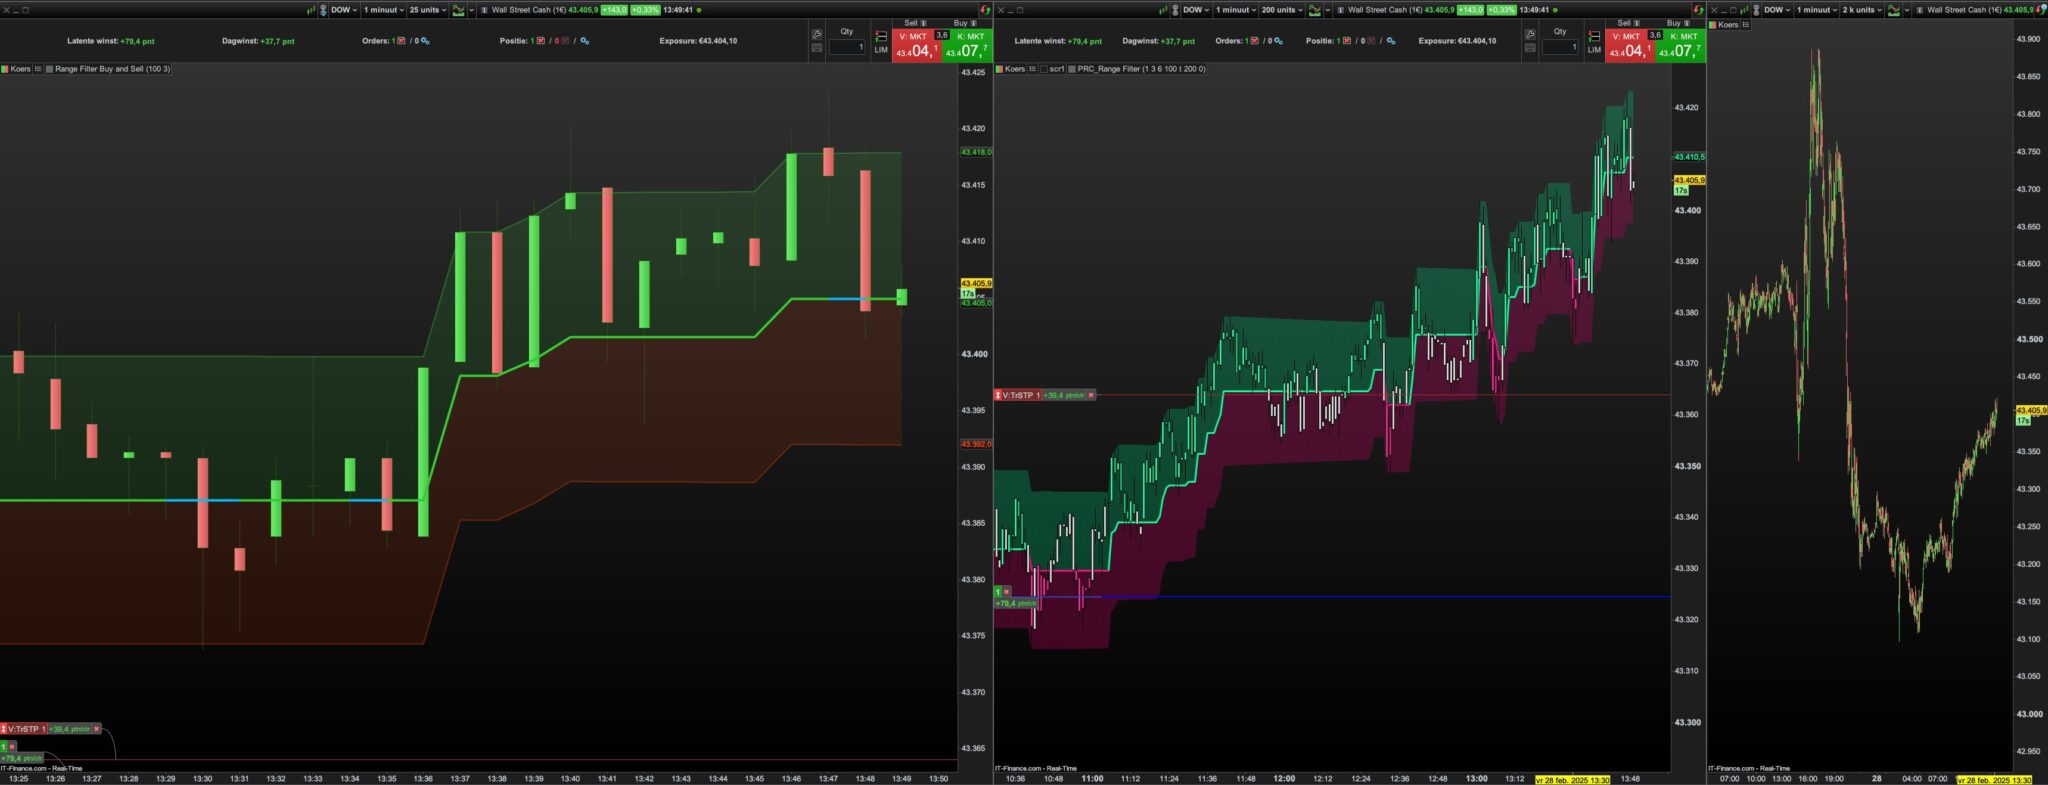Click the link-group icon beside DOW in left chart
The image size is (2048, 785).
coord(323,10)
